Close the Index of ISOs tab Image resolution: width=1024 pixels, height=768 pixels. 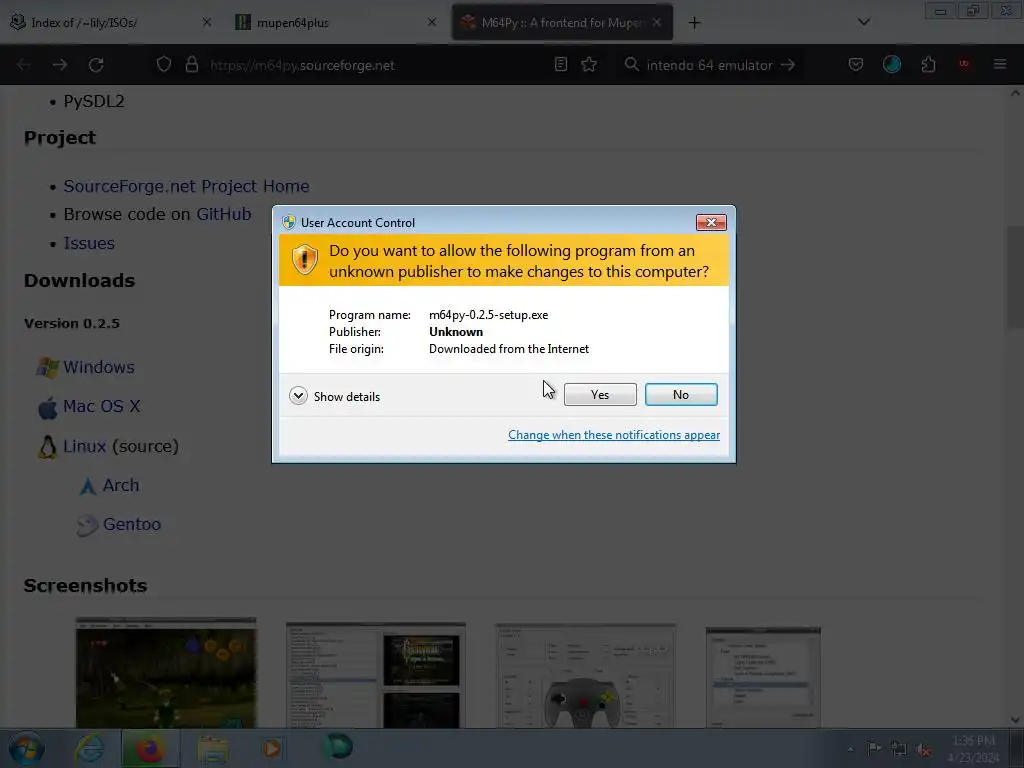coord(206,22)
